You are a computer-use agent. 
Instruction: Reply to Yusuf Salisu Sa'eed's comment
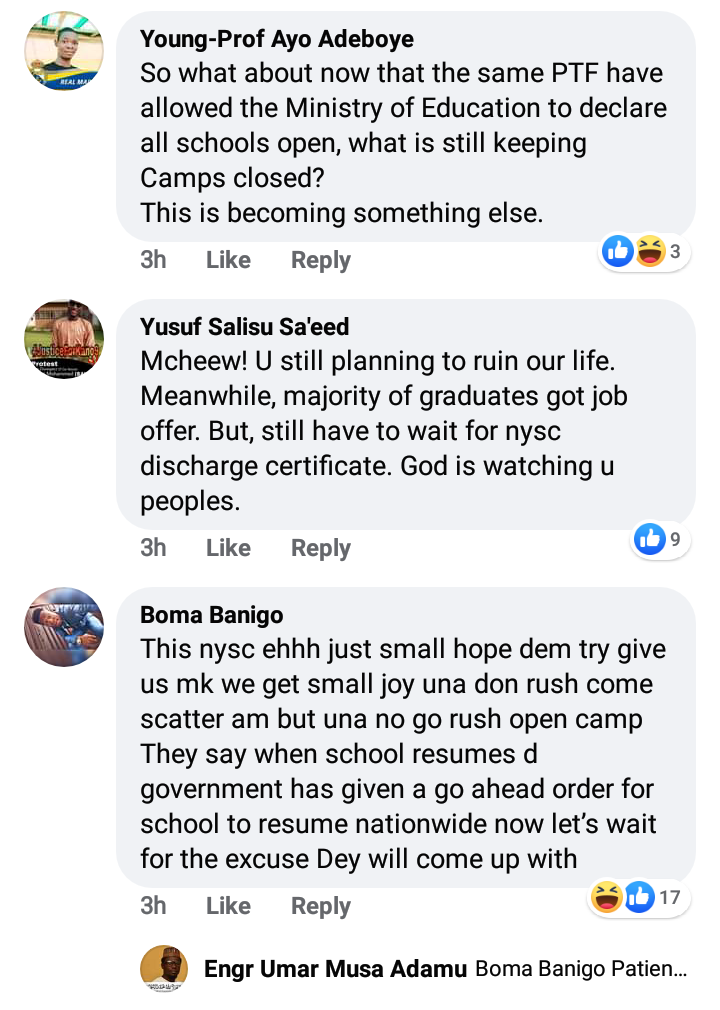point(320,548)
